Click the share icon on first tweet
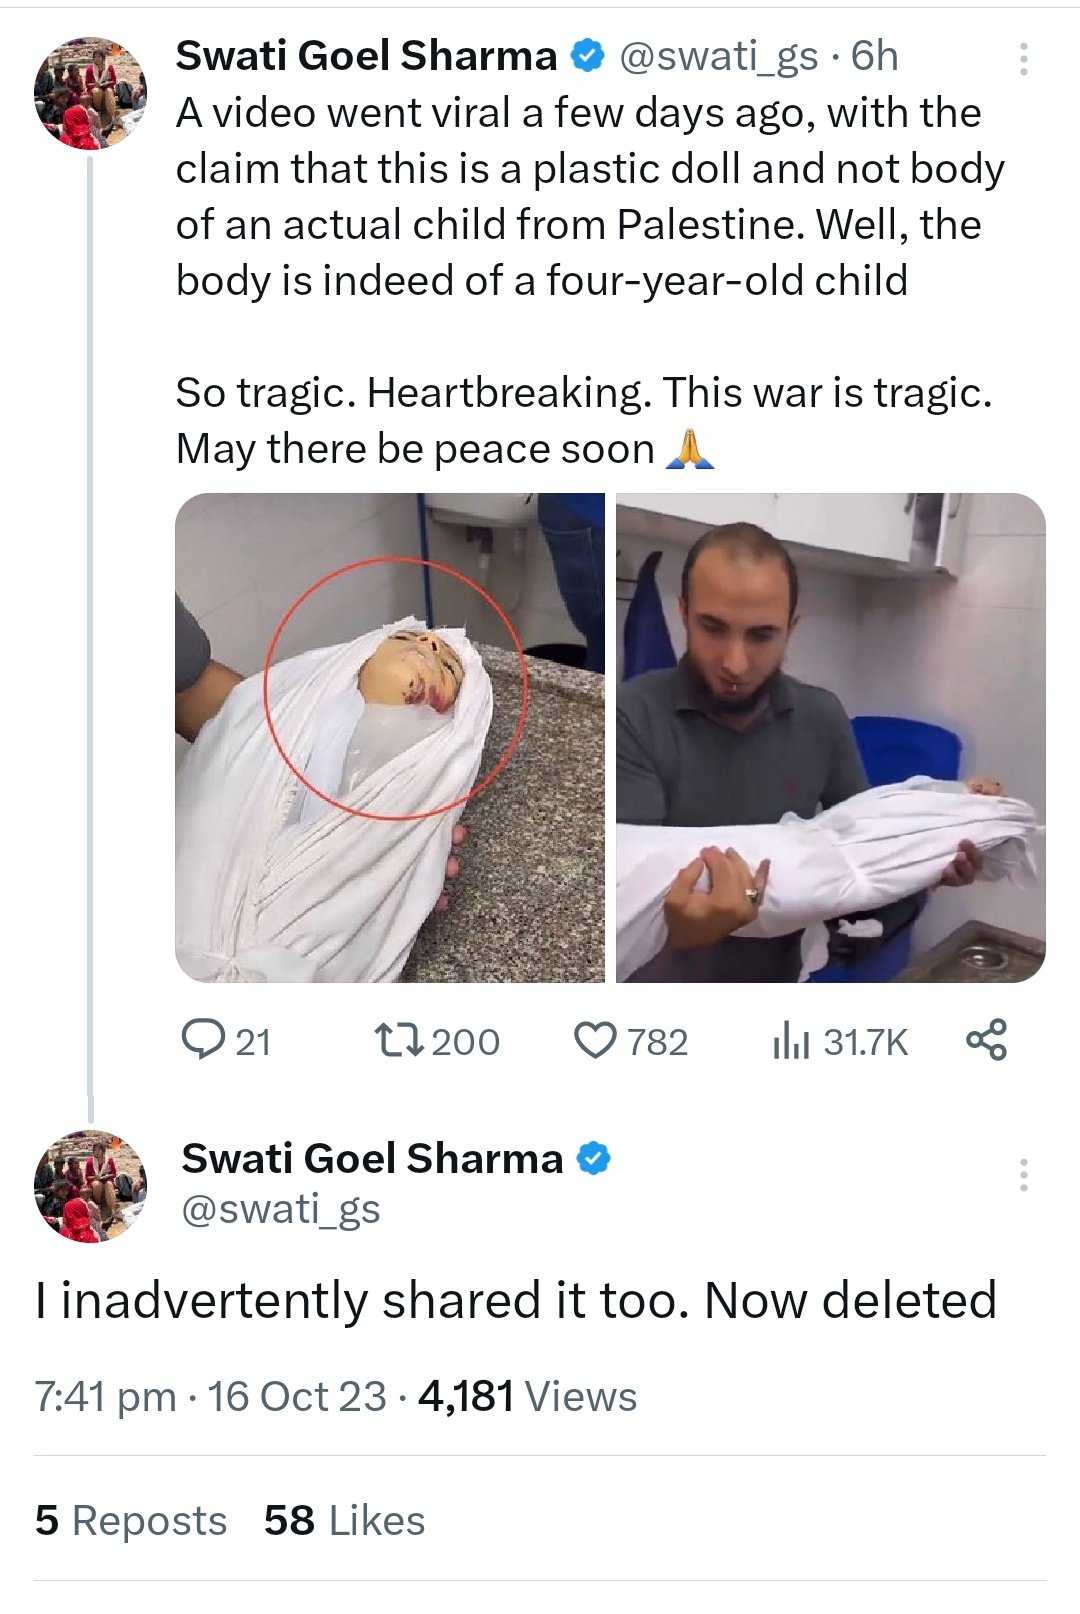Image resolution: width=1080 pixels, height=1614 pixels. 986,1040
